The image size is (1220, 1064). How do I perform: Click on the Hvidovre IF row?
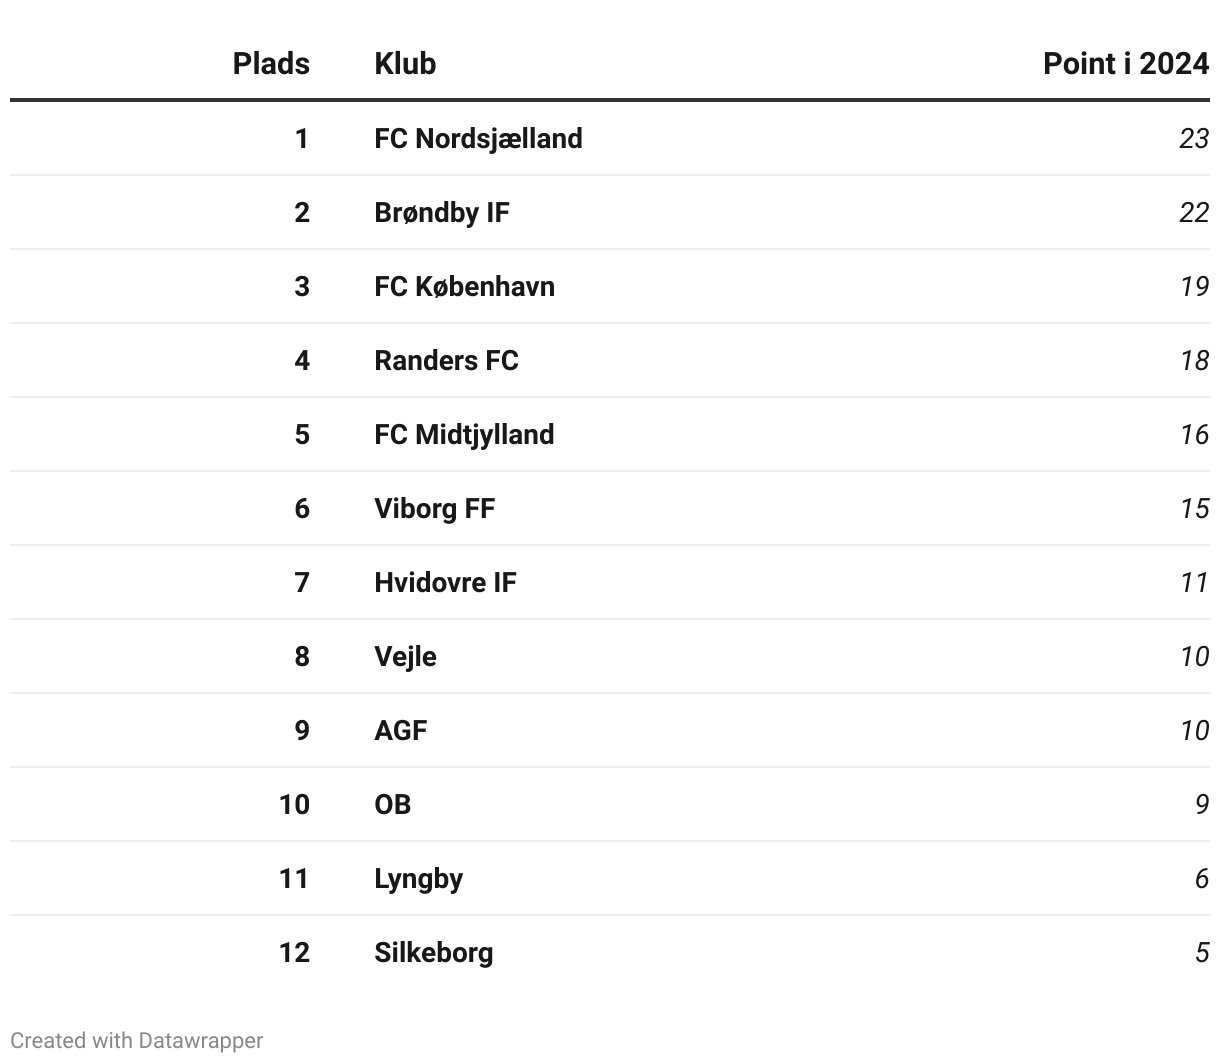[x=610, y=582]
